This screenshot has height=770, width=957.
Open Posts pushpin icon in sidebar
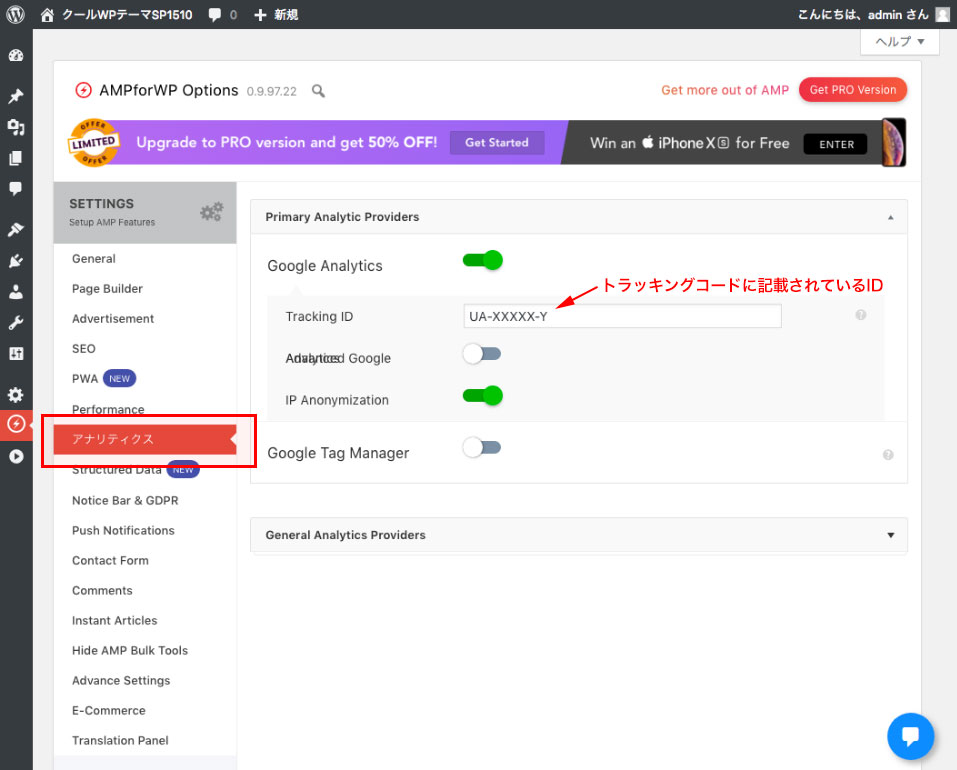click(16, 96)
